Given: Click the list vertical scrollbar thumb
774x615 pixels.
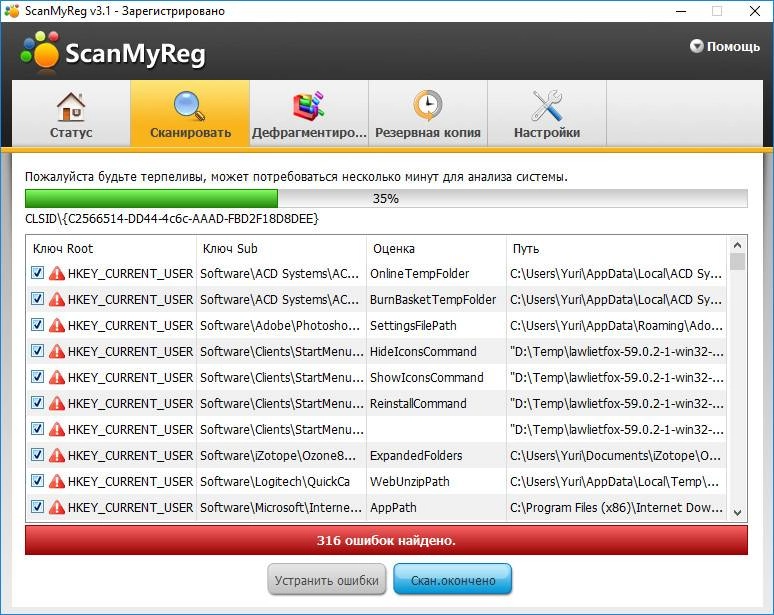Looking at the screenshot, I should pyautogui.click(x=737, y=262).
